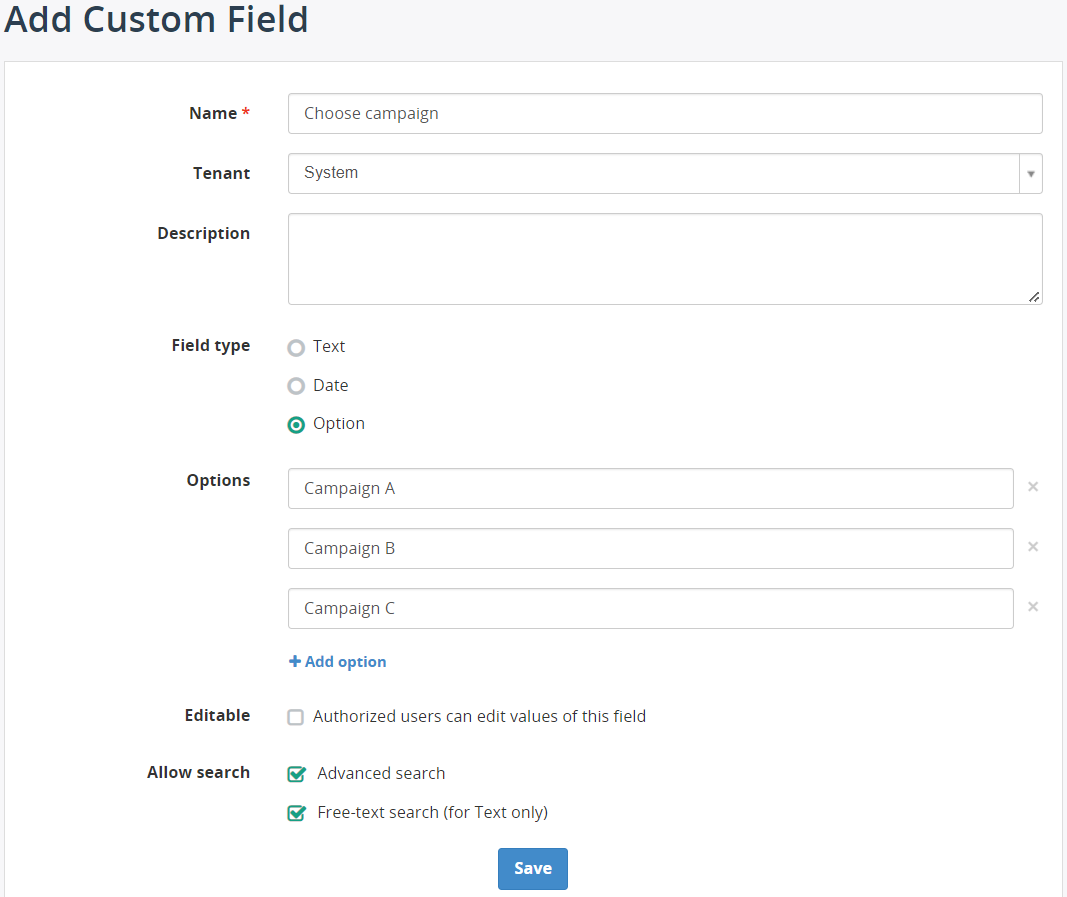This screenshot has height=897, width=1067.
Task: Remove the Campaign A option
Action: pyautogui.click(x=1032, y=487)
